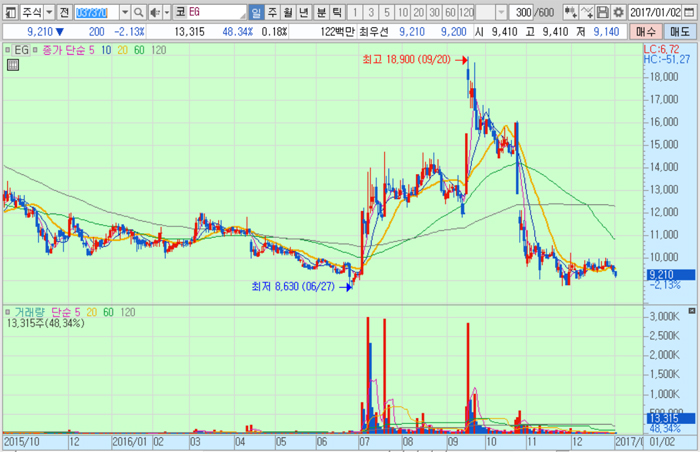Image resolution: width=700 pixels, height=452 pixels.
Task: Switch chart to 주 (weekly) period
Action: coord(272,12)
